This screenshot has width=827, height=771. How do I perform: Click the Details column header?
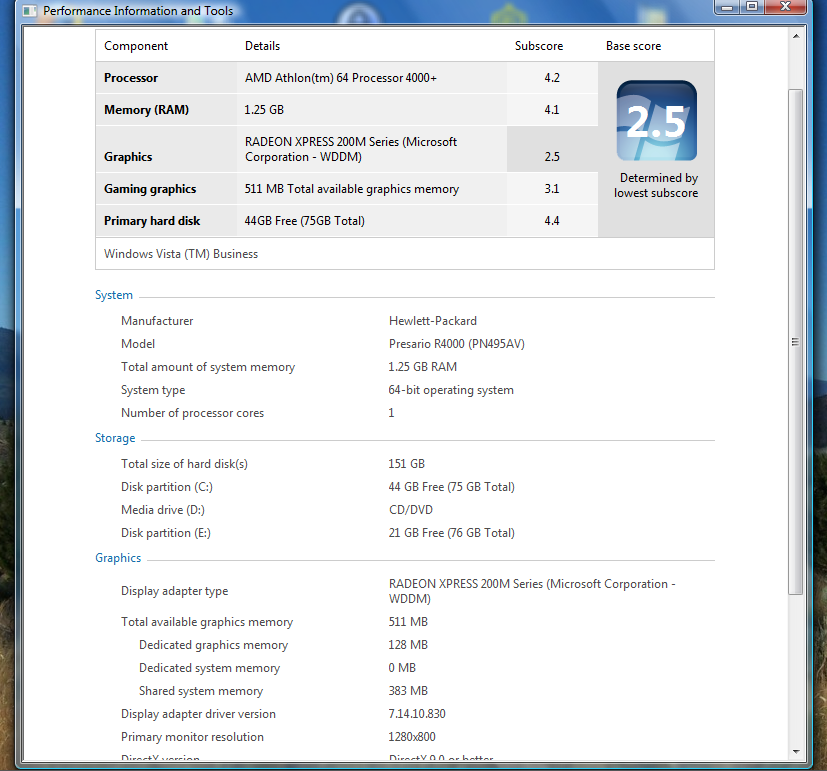262,46
